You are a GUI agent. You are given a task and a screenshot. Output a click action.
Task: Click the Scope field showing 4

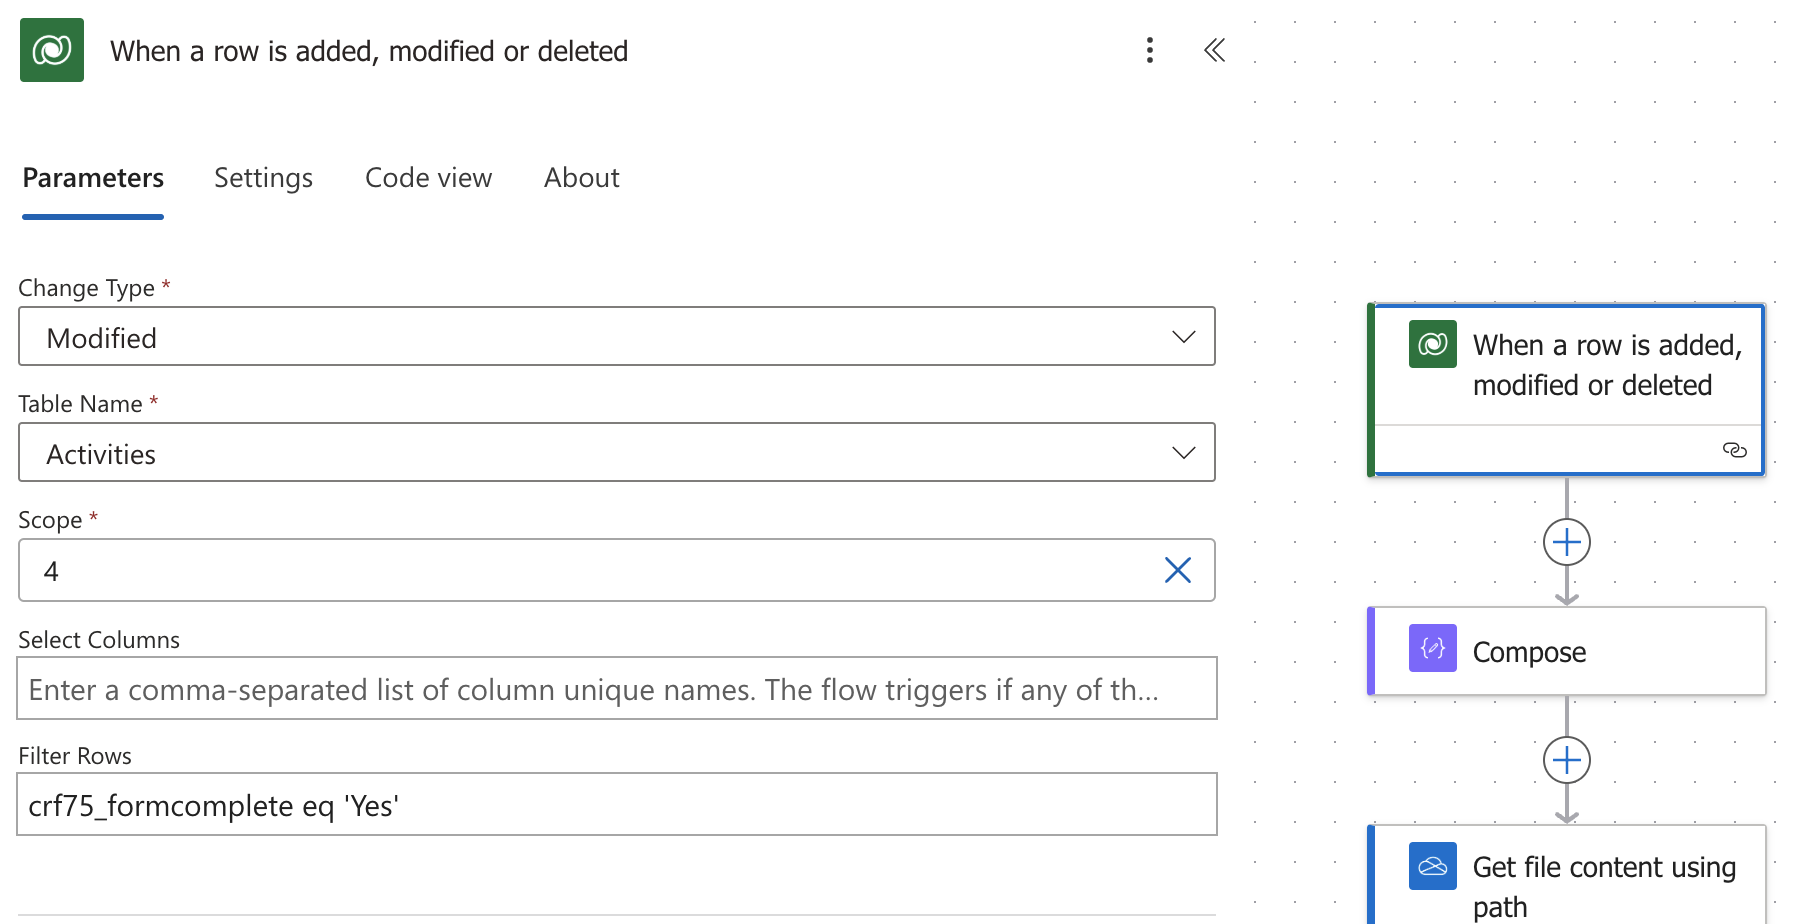pyautogui.click(x=590, y=570)
